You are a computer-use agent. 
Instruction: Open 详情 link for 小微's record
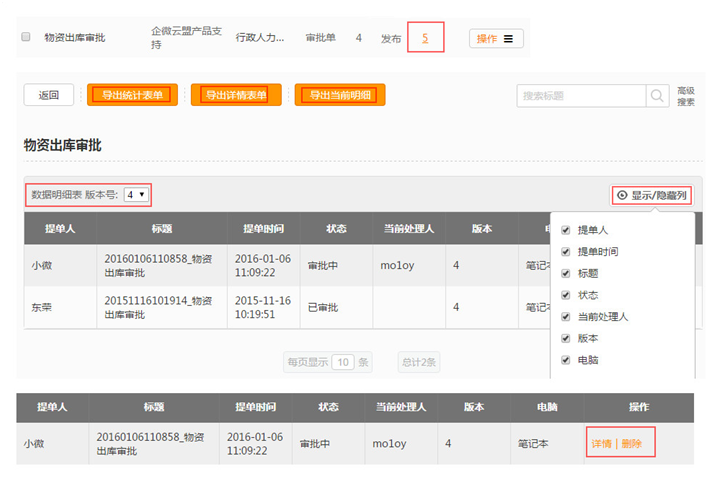pyautogui.click(x=601, y=443)
